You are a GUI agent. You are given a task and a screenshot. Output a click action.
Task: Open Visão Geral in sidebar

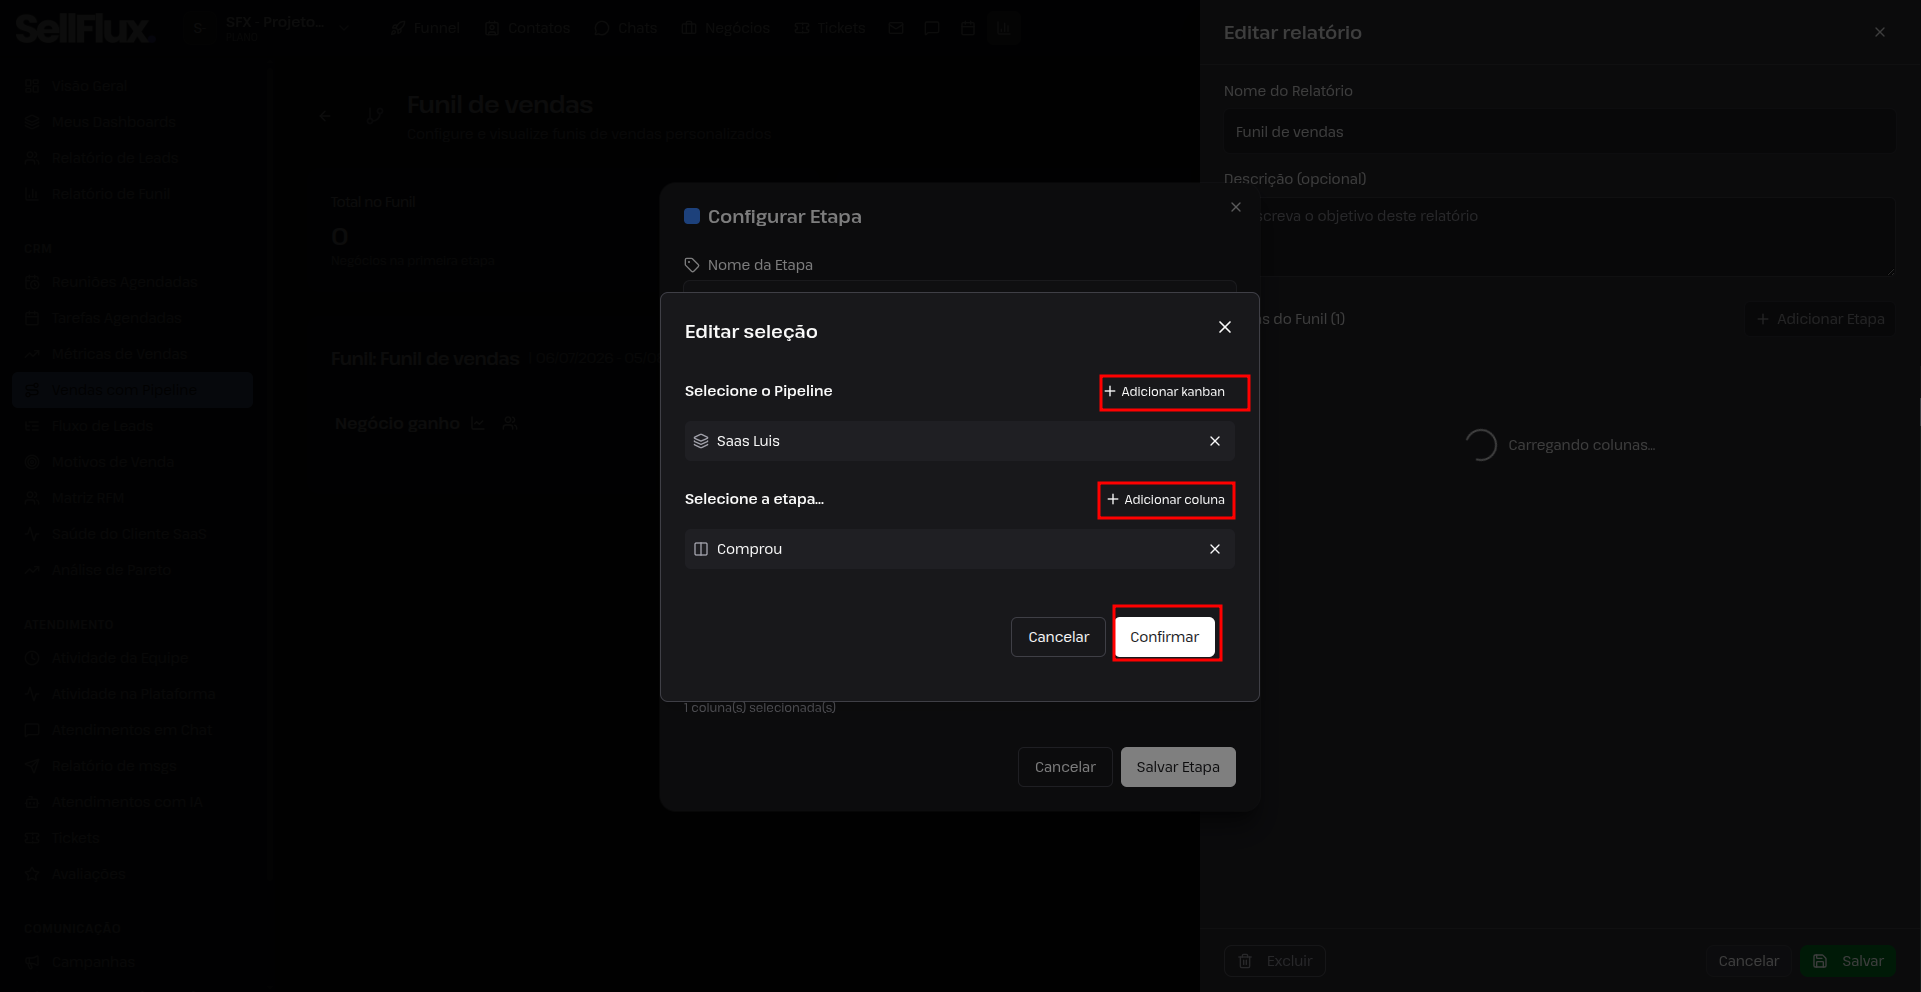coord(133,86)
